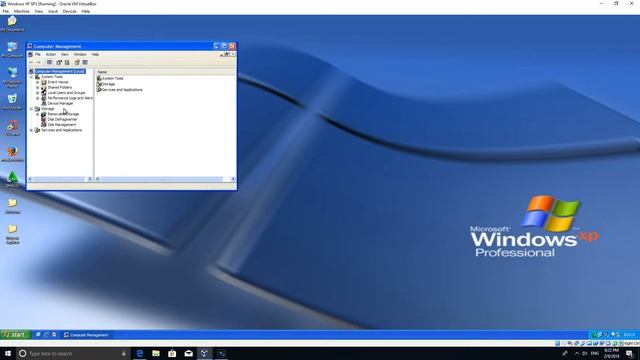This screenshot has width=640, height=360.
Task: Select Local Users and Groups in the tree
Action: click(x=66, y=93)
